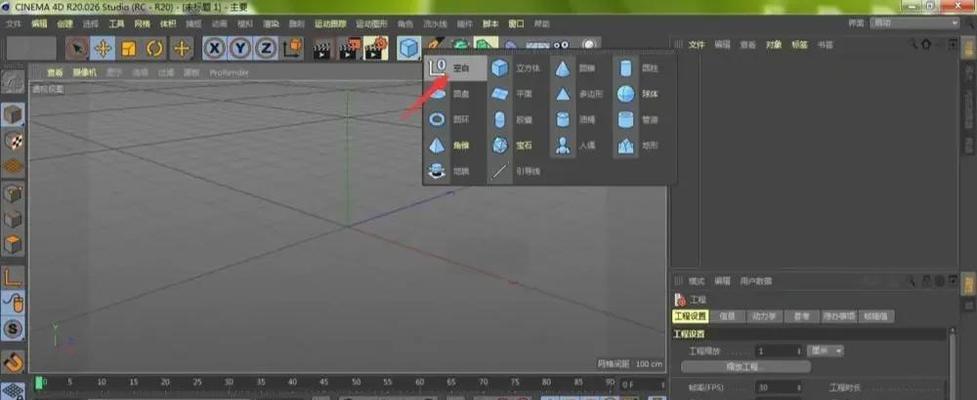Toggle the snap magnet icon
The image size is (977, 400).
pyautogui.click(x=13, y=361)
